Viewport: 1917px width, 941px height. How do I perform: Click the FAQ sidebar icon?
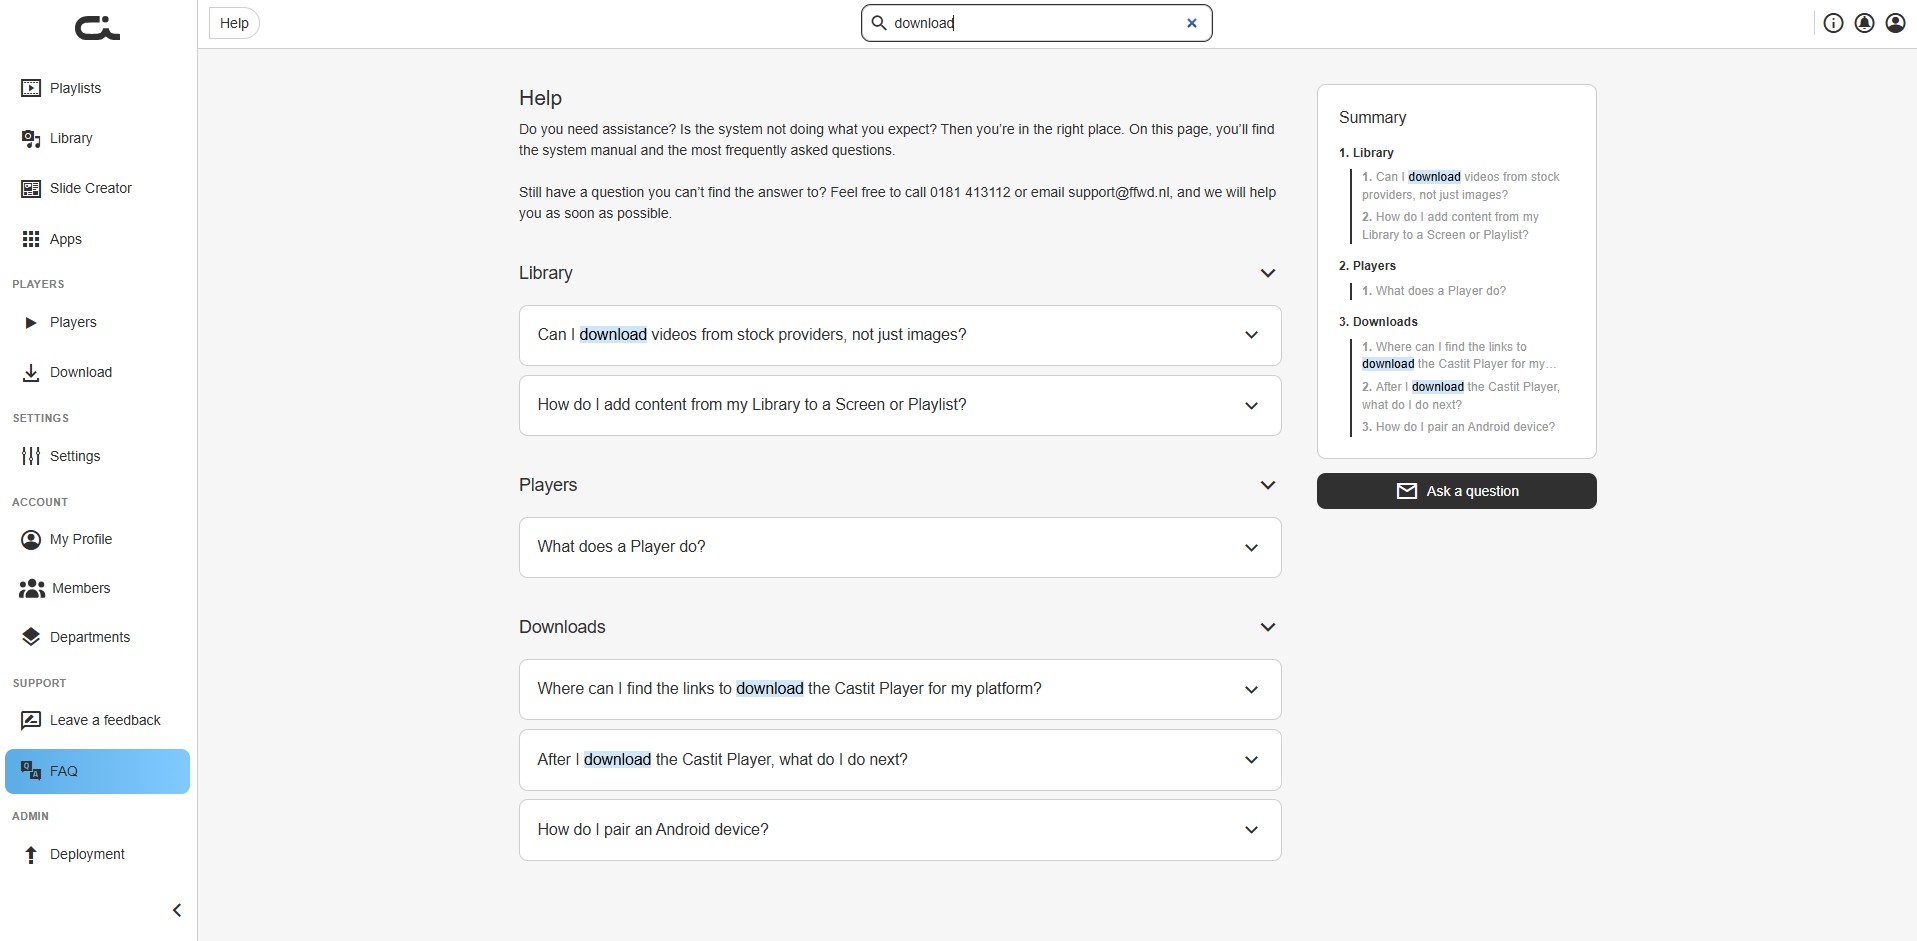point(31,771)
